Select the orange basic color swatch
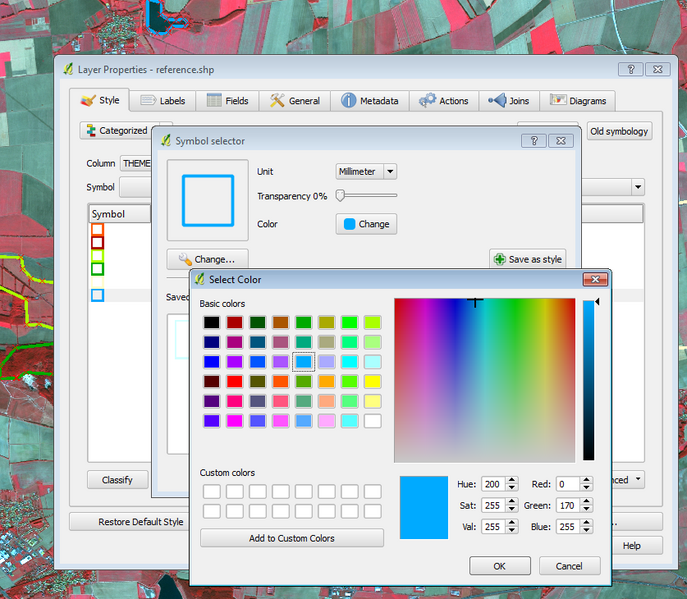 tap(326, 381)
